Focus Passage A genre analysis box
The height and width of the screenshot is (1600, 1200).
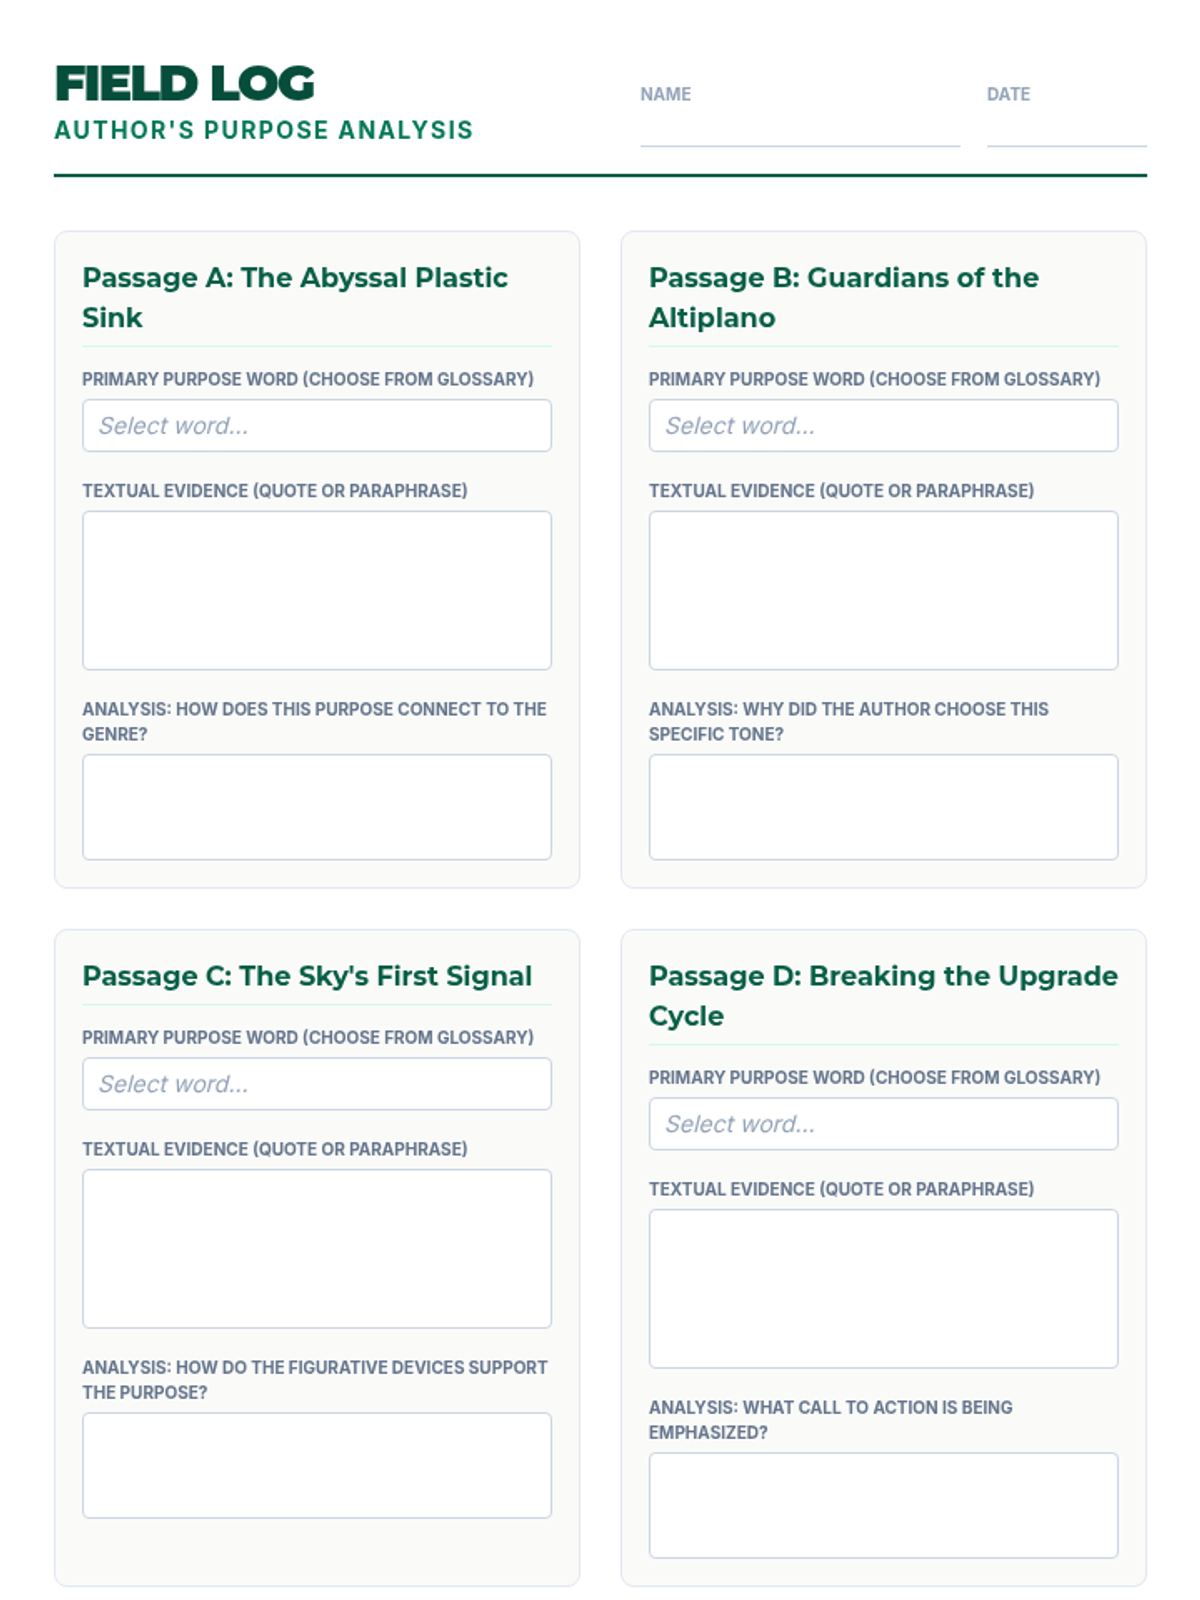[316, 807]
